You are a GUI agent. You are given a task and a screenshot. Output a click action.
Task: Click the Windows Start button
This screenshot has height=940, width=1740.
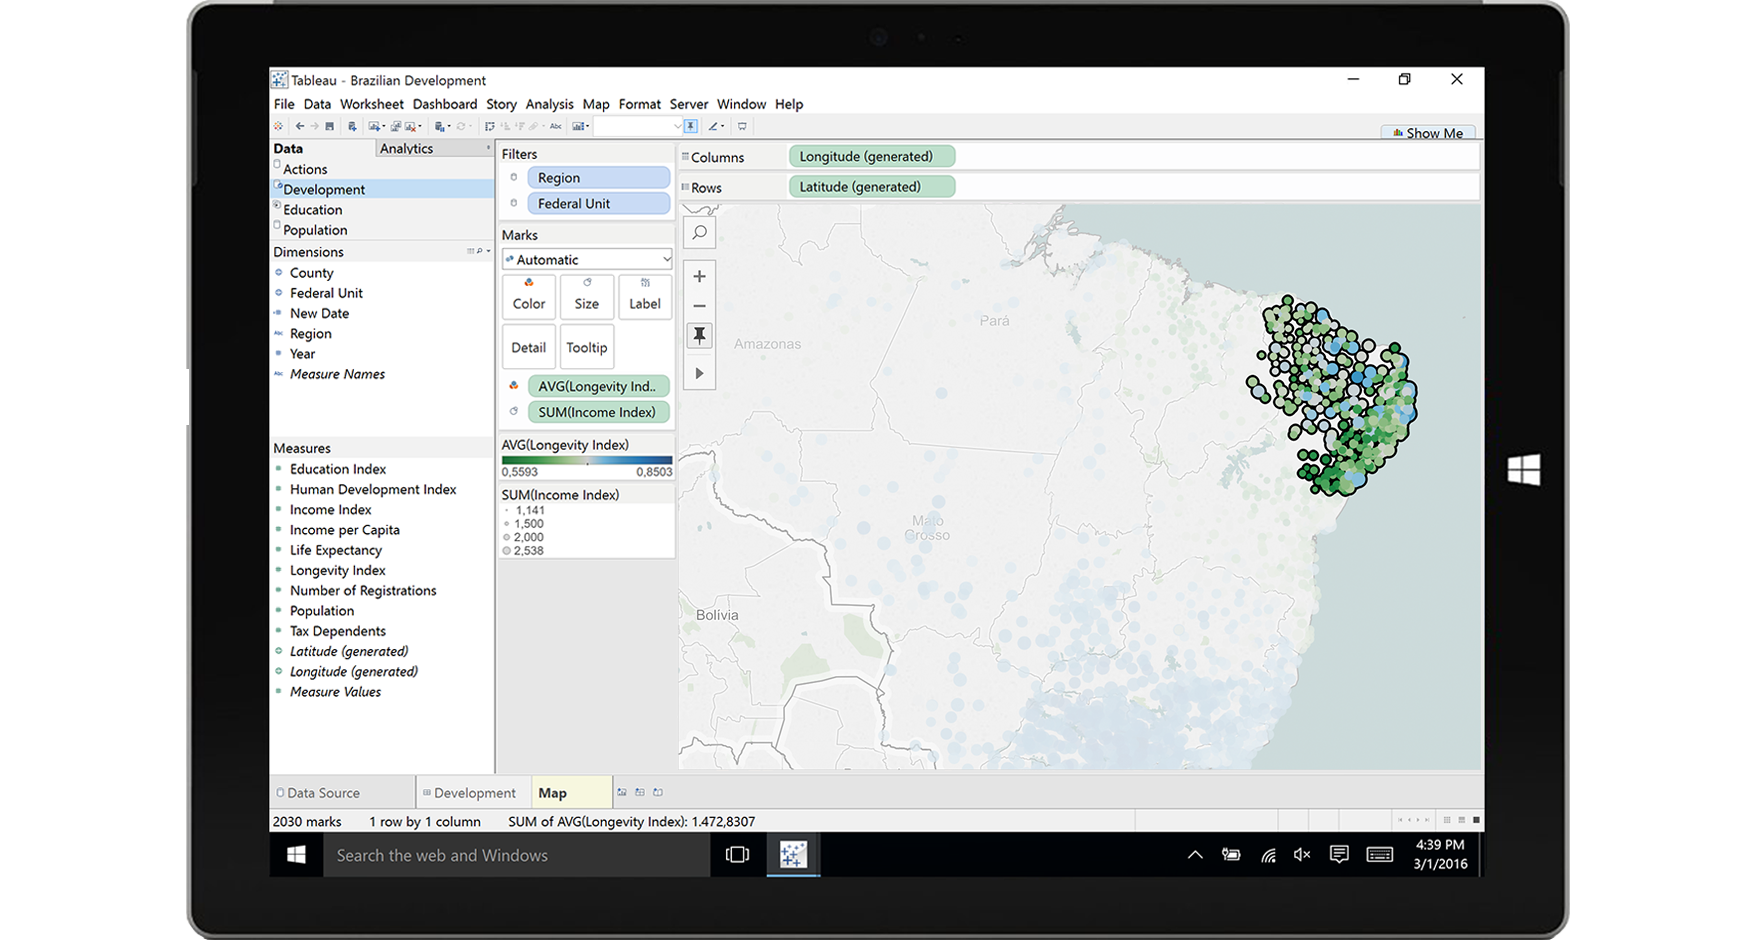pos(296,854)
